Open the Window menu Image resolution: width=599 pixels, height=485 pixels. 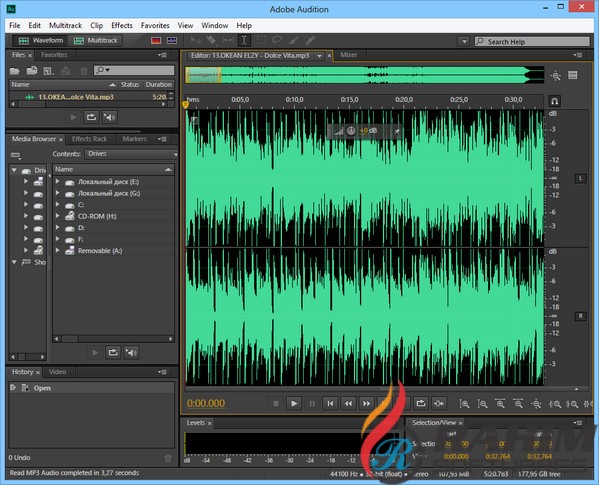[x=215, y=26]
